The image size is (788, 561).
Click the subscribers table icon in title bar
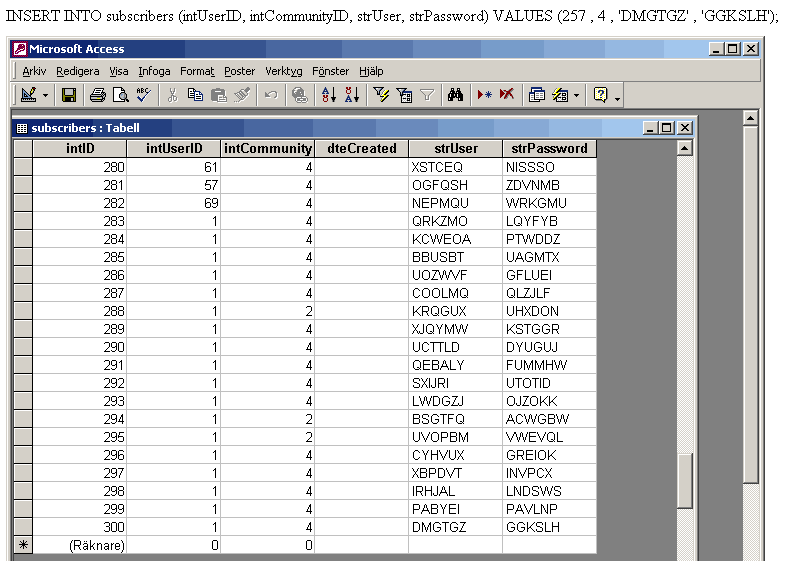(22, 128)
